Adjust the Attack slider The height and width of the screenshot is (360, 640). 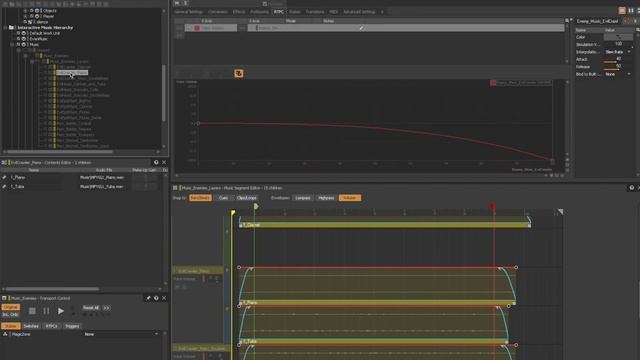pos(618,60)
